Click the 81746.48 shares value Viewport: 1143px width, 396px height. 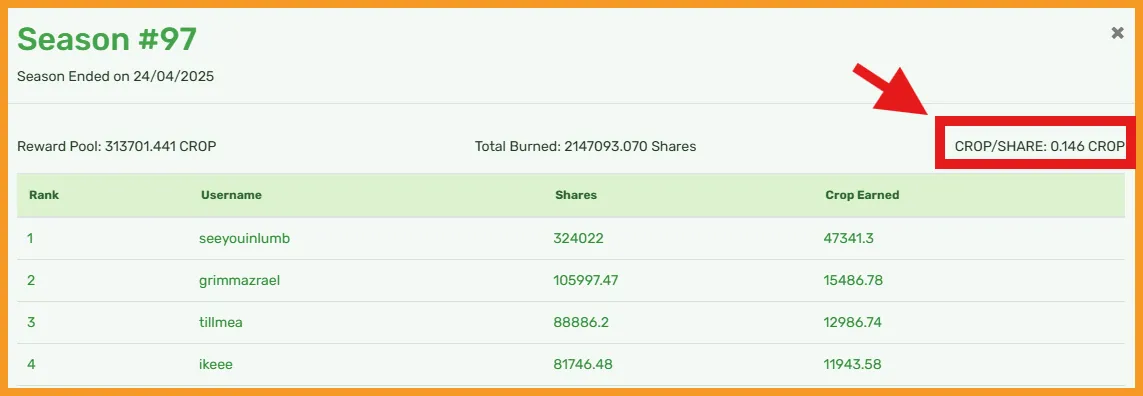(x=582, y=365)
